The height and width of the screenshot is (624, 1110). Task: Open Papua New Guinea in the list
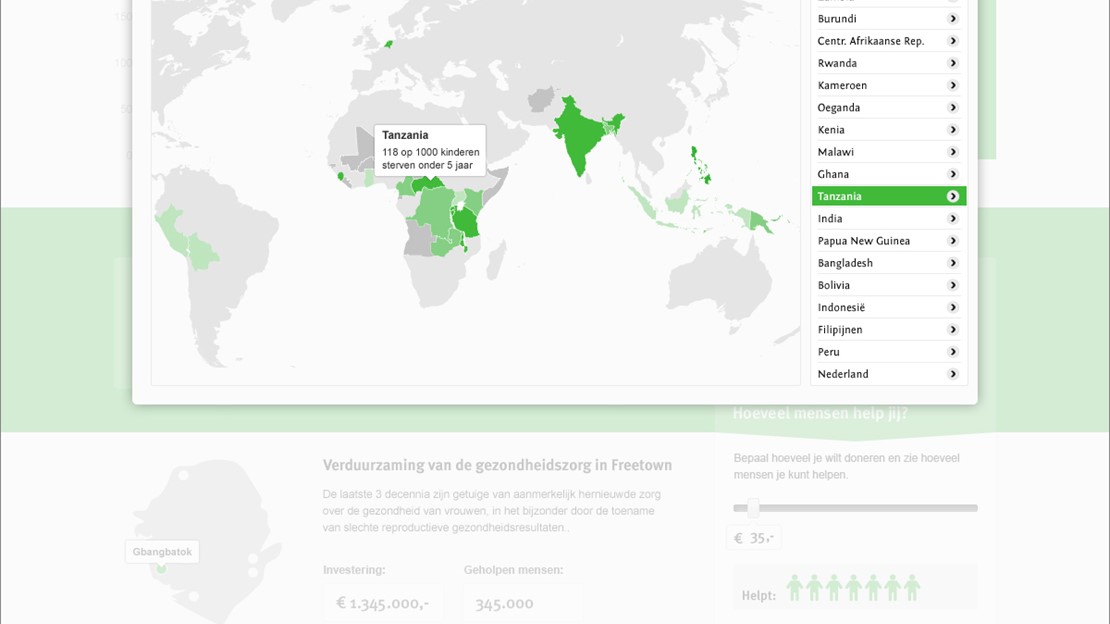pos(864,241)
